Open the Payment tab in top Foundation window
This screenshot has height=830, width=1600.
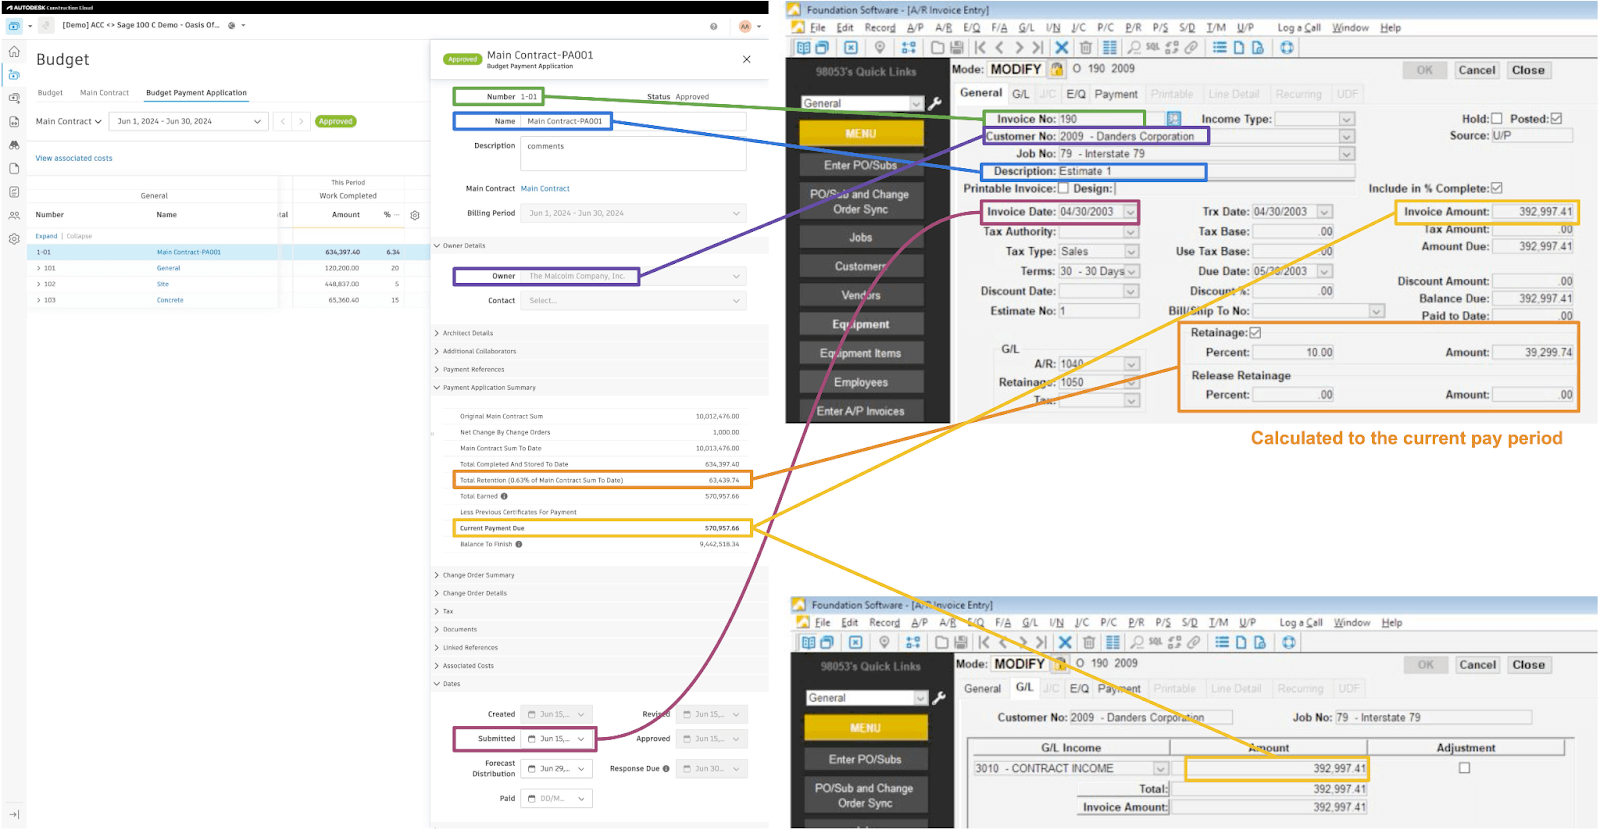click(1116, 94)
